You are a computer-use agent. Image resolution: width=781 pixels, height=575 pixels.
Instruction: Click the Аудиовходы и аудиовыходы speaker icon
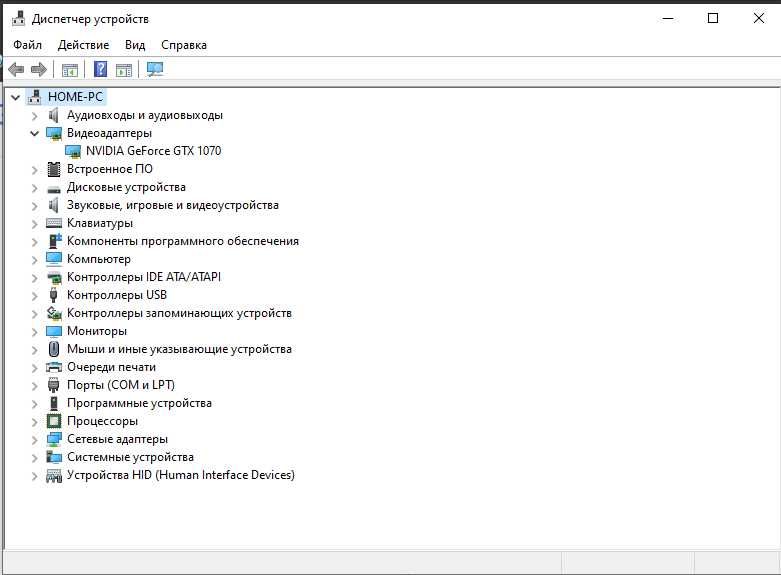tap(53, 115)
